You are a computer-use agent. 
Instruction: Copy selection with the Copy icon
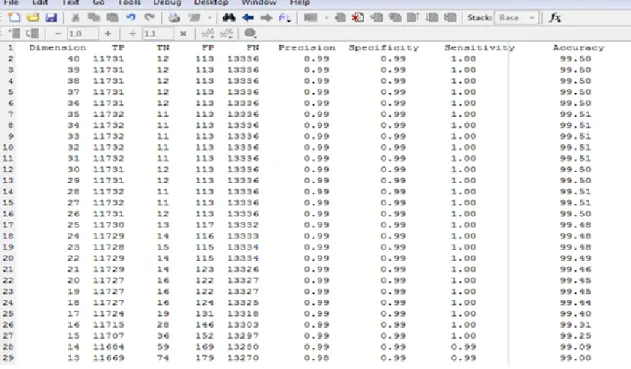pos(94,17)
